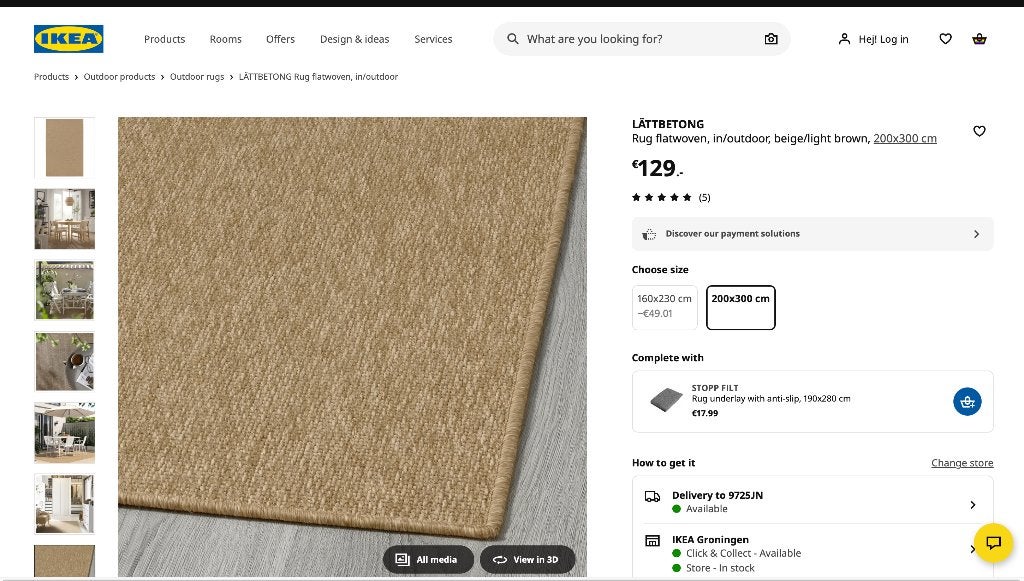Click Change store link
Image resolution: width=1024 pixels, height=581 pixels.
tap(962, 463)
